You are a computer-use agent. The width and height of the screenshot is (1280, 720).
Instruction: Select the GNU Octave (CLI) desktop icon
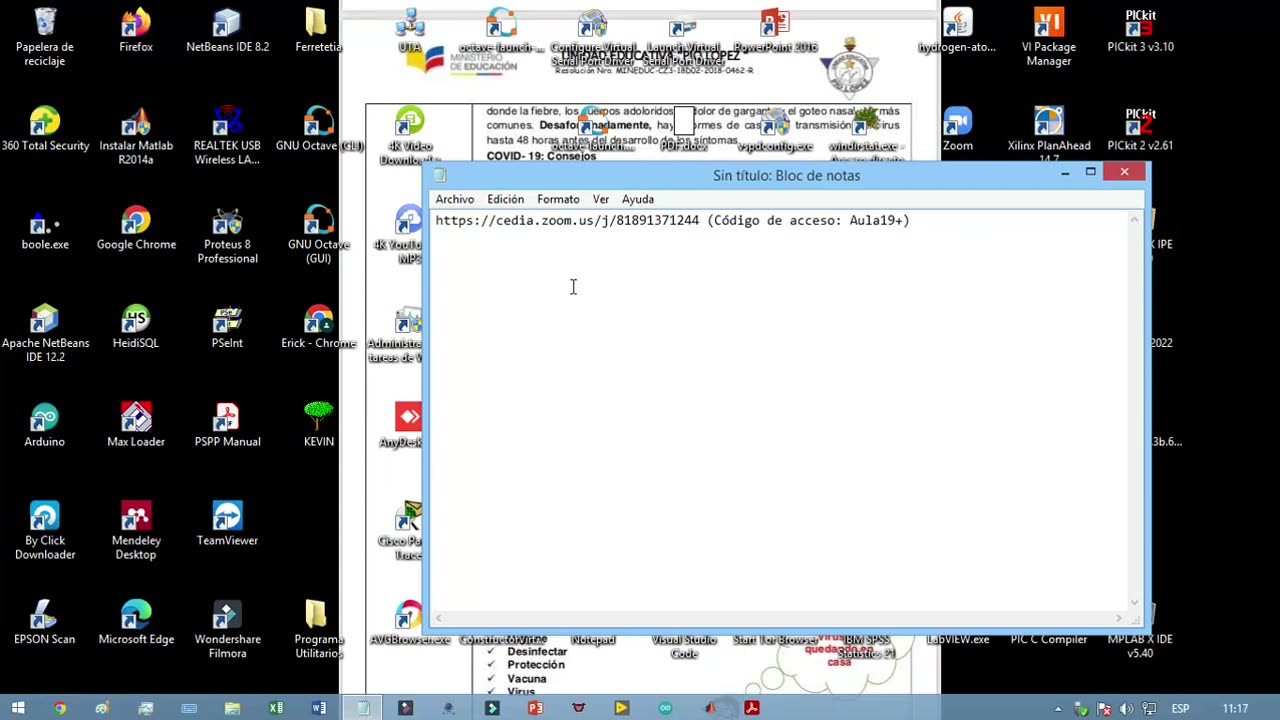tap(319, 129)
